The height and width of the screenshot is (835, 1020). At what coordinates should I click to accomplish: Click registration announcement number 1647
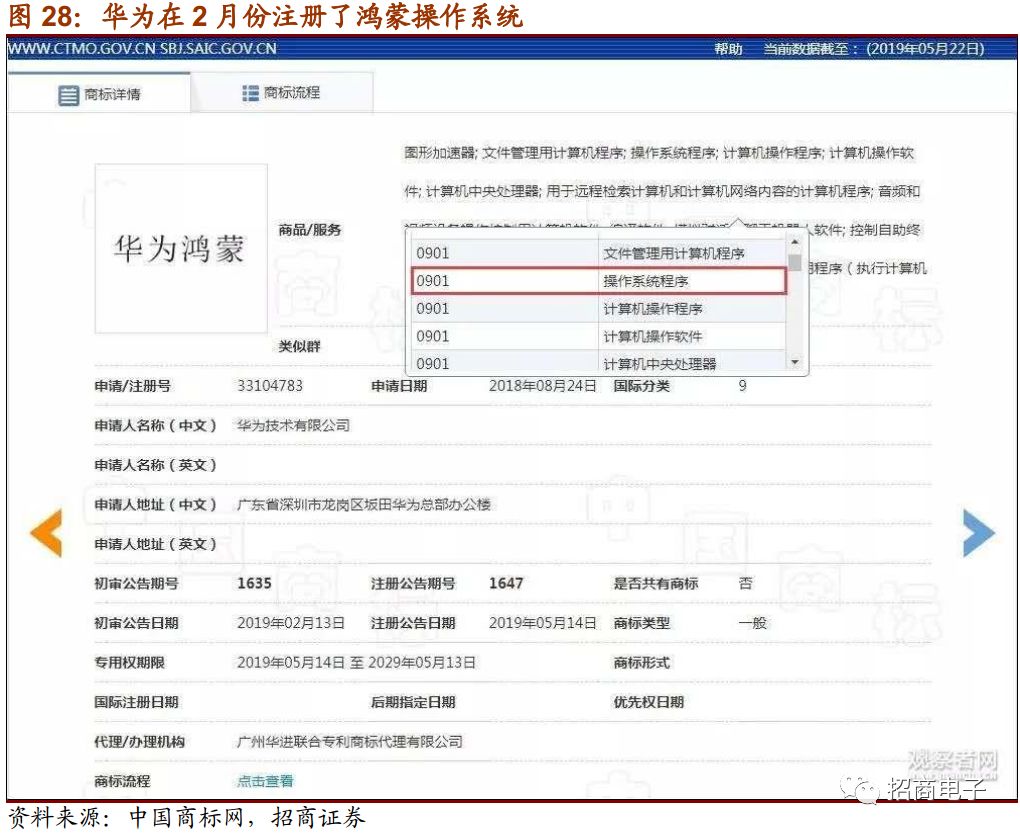[506, 583]
